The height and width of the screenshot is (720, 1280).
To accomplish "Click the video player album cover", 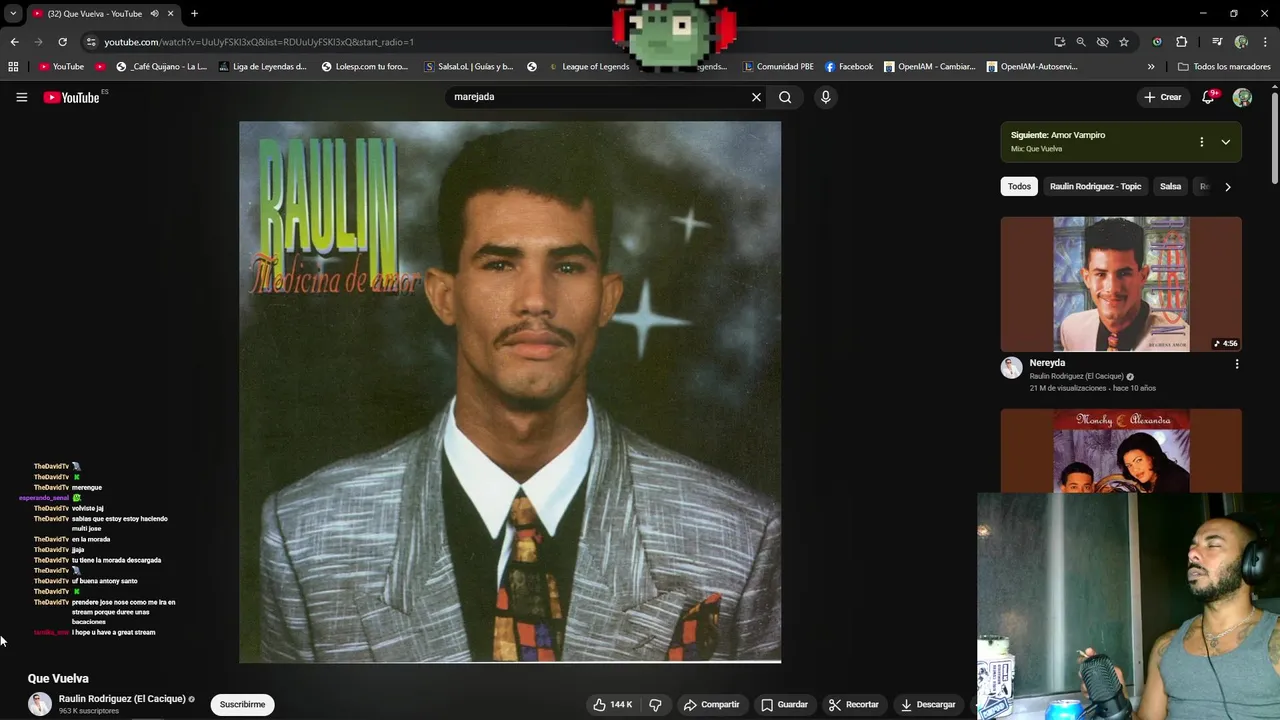I will coord(510,392).
